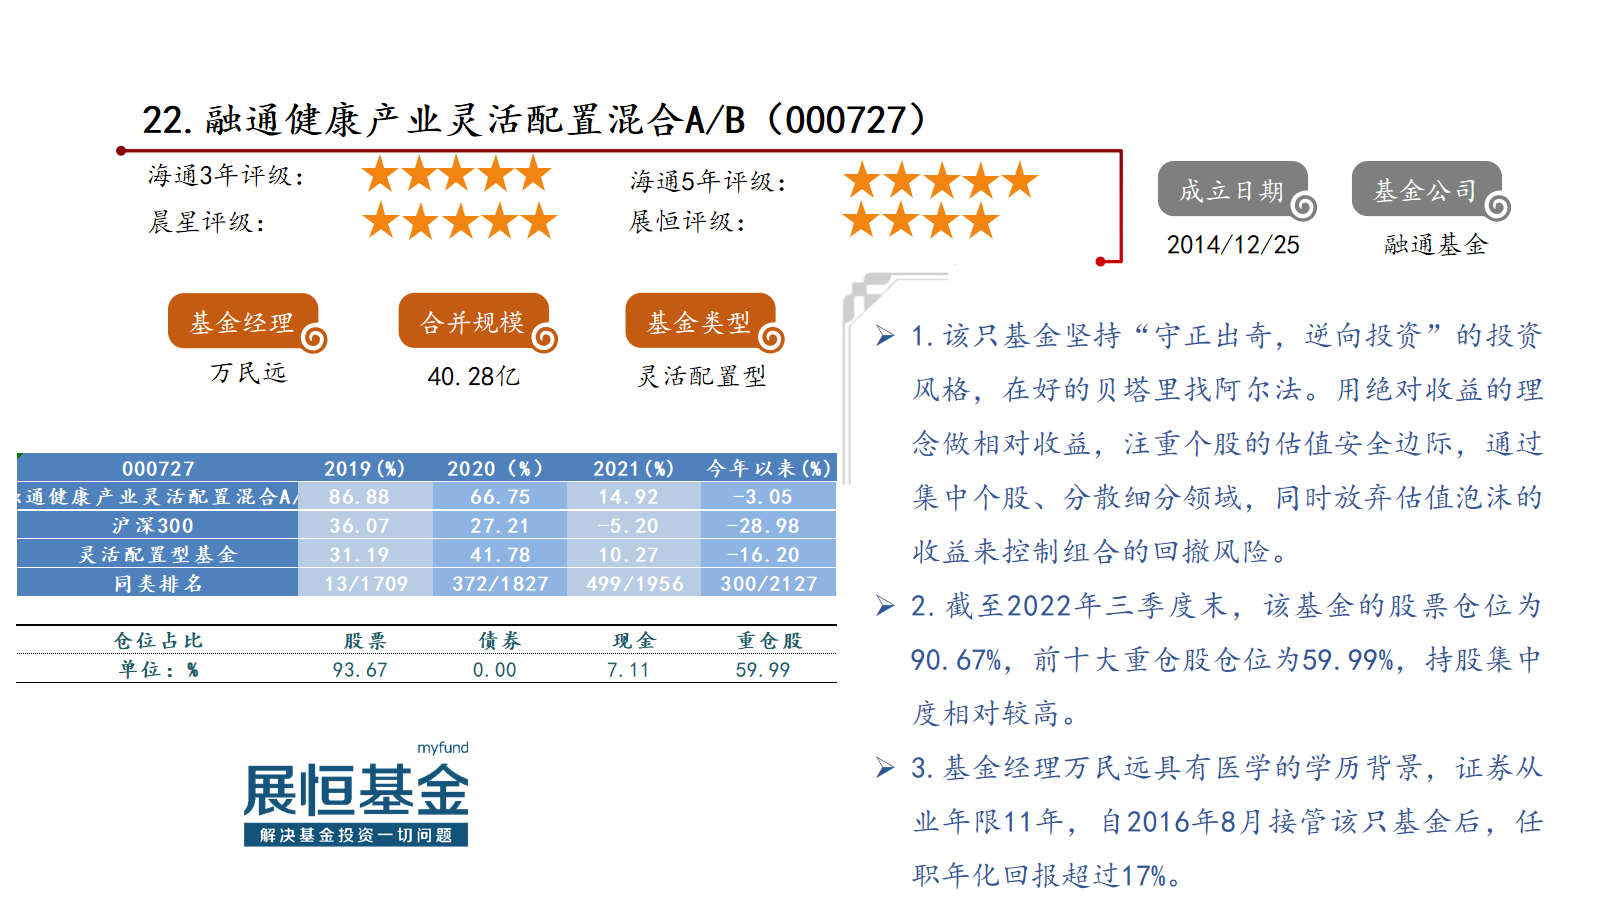Select the 2021(%) column header

(634, 468)
